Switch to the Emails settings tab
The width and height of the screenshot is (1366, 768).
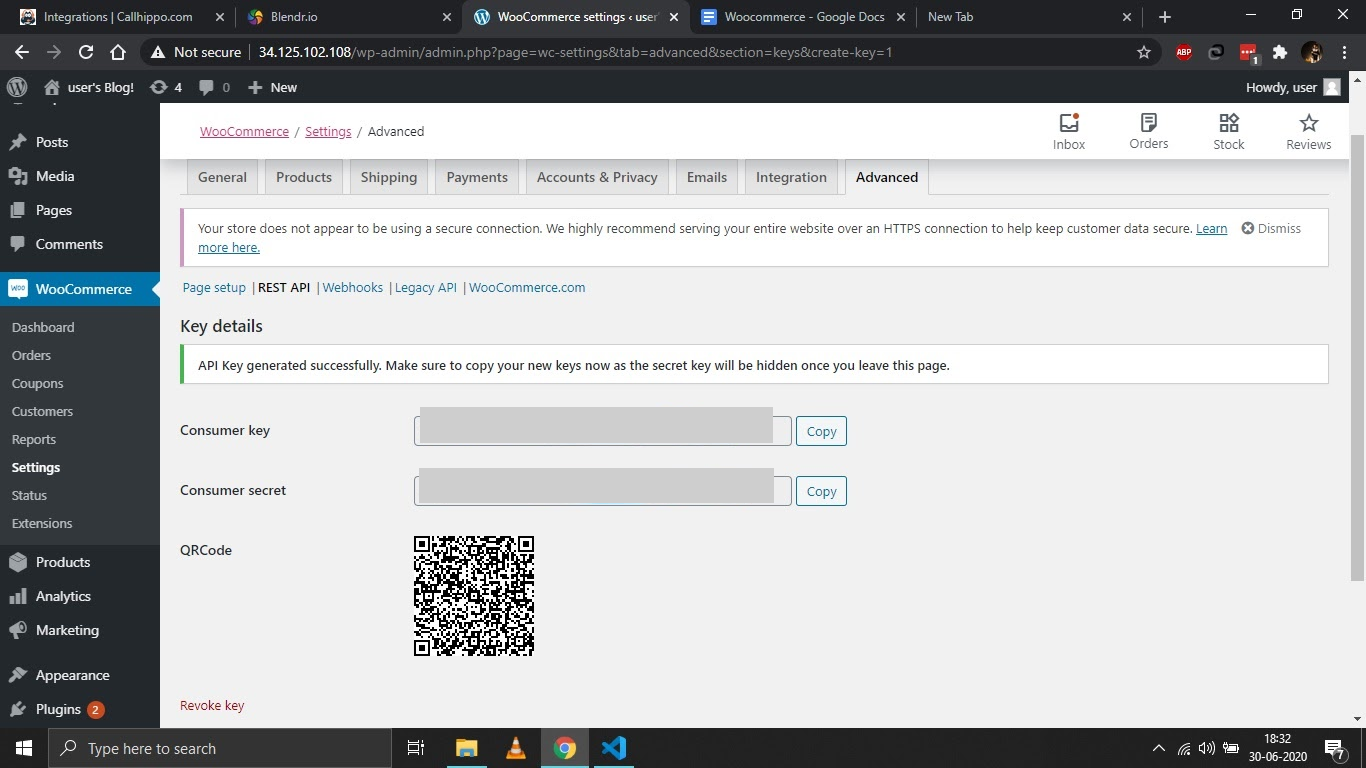pyautogui.click(x=707, y=177)
